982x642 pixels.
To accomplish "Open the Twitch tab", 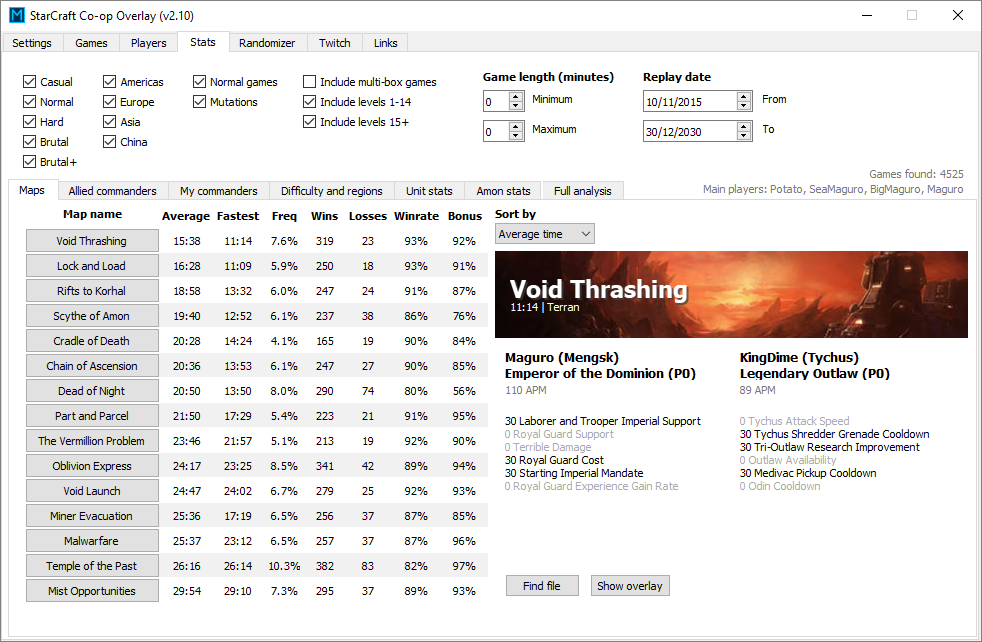I will coord(334,43).
